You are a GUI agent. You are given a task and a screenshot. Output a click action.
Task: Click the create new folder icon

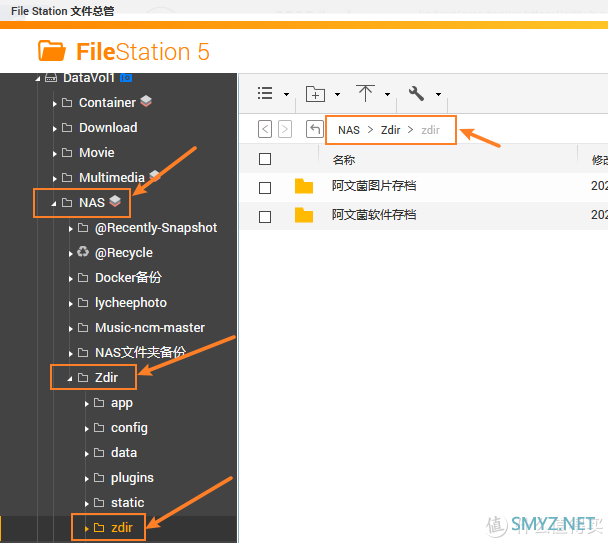pyautogui.click(x=315, y=94)
